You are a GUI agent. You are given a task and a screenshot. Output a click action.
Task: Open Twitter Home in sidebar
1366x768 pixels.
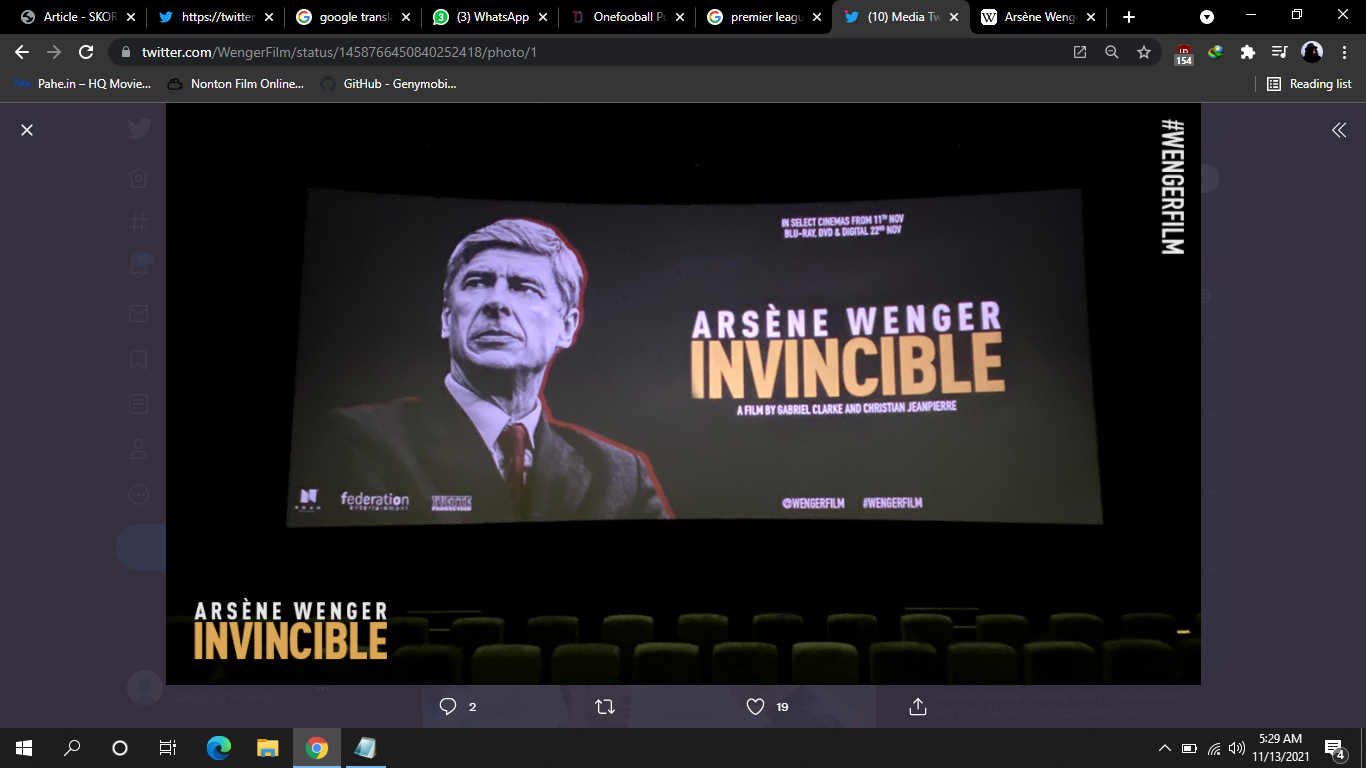tap(138, 178)
